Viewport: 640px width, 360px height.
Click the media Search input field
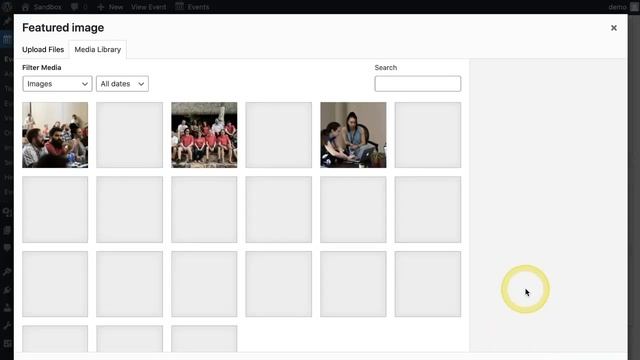tap(418, 84)
